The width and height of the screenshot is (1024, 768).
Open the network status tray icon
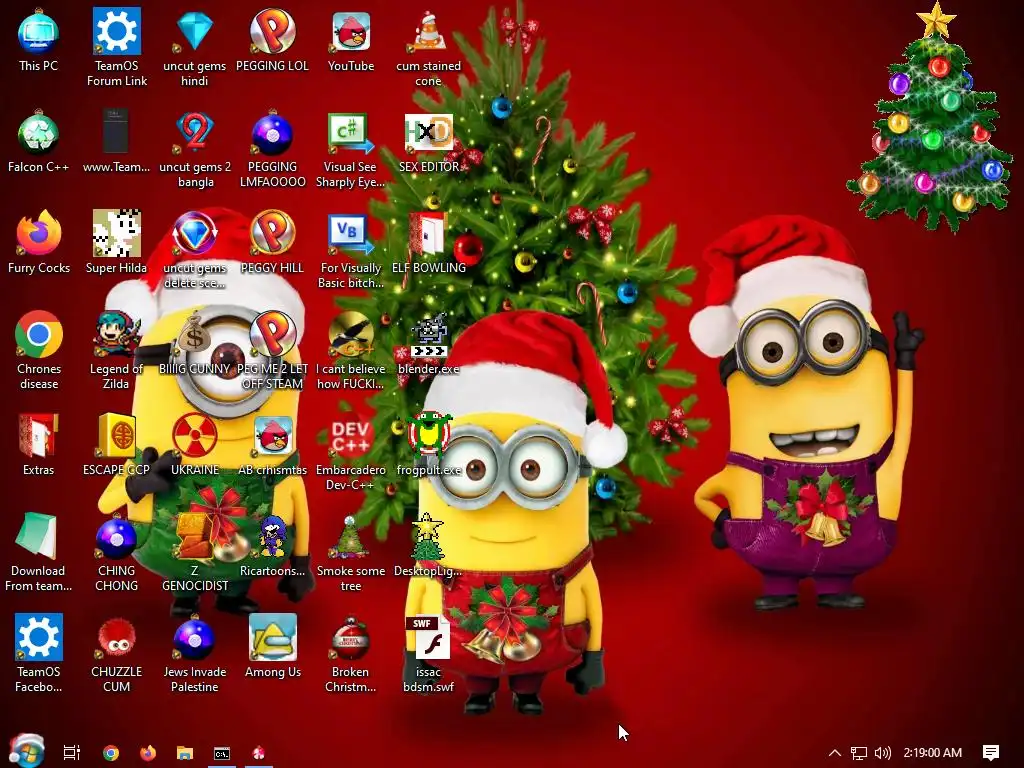click(x=859, y=753)
